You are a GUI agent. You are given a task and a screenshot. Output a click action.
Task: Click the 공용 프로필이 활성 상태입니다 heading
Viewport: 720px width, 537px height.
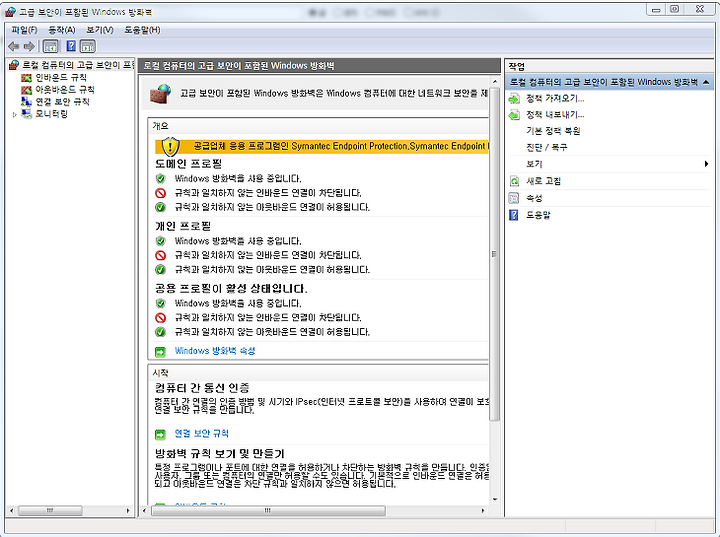click(x=231, y=288)
